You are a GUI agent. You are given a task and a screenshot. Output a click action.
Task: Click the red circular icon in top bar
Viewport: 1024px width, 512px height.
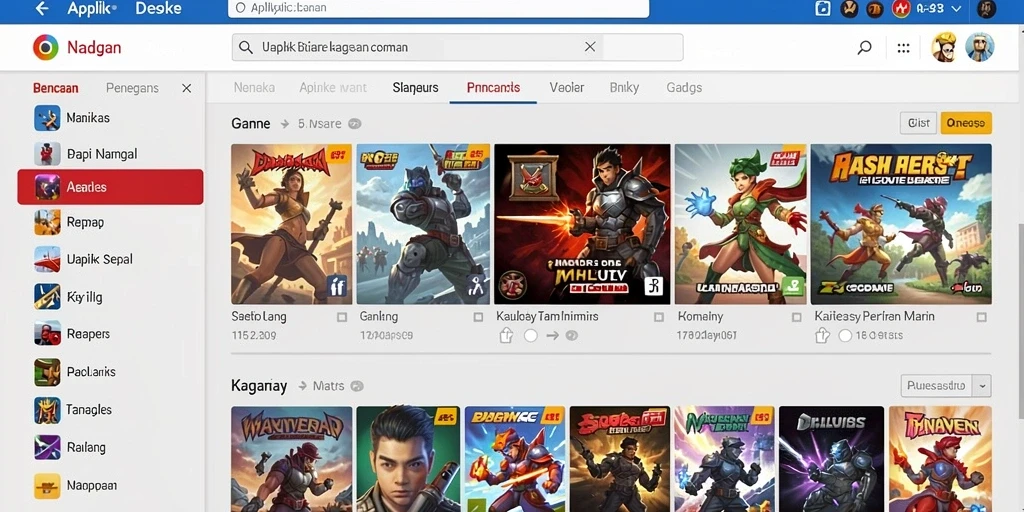[902, 8]
